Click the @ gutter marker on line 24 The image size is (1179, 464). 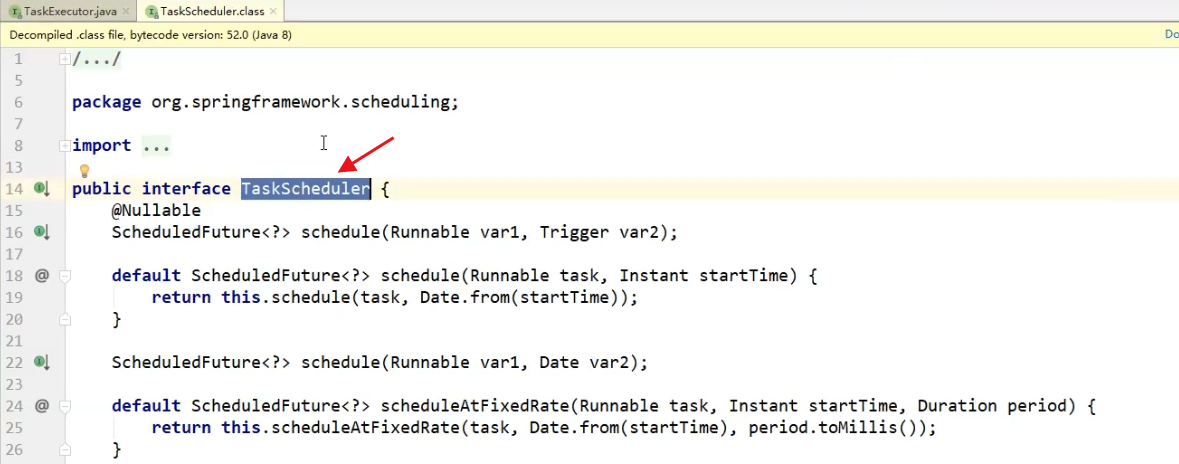(x=42, y=406)
